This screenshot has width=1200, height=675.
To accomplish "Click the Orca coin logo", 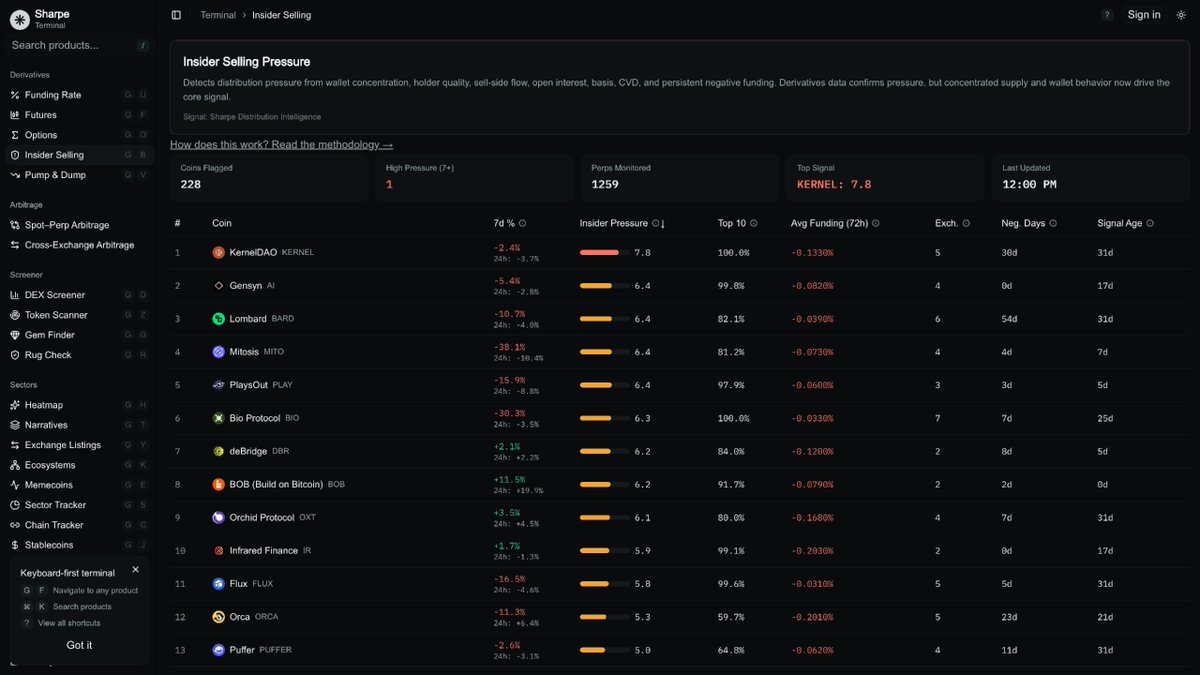I will [x=219, y=617].
